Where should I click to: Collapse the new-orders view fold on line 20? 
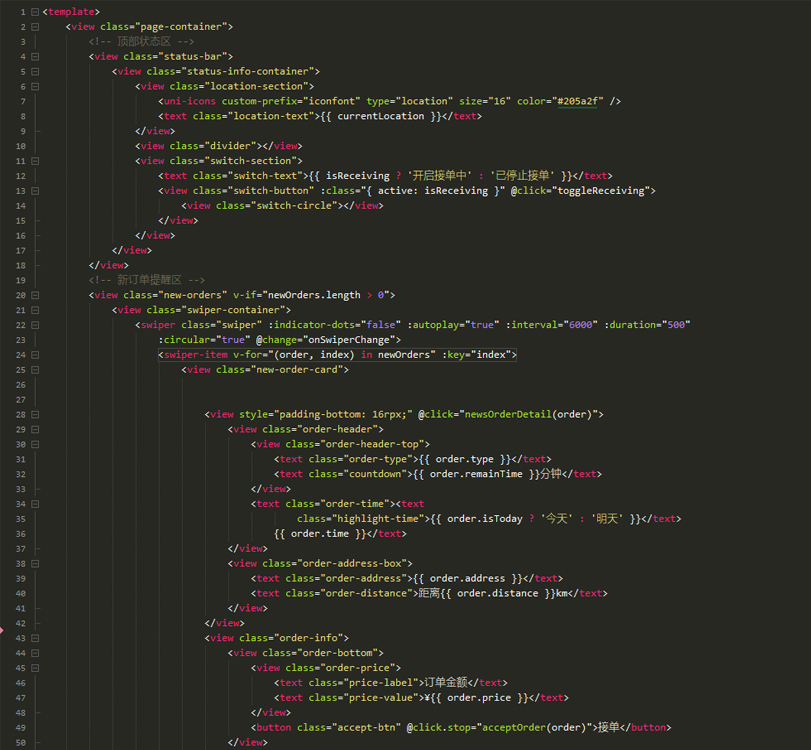click(35, 295)
